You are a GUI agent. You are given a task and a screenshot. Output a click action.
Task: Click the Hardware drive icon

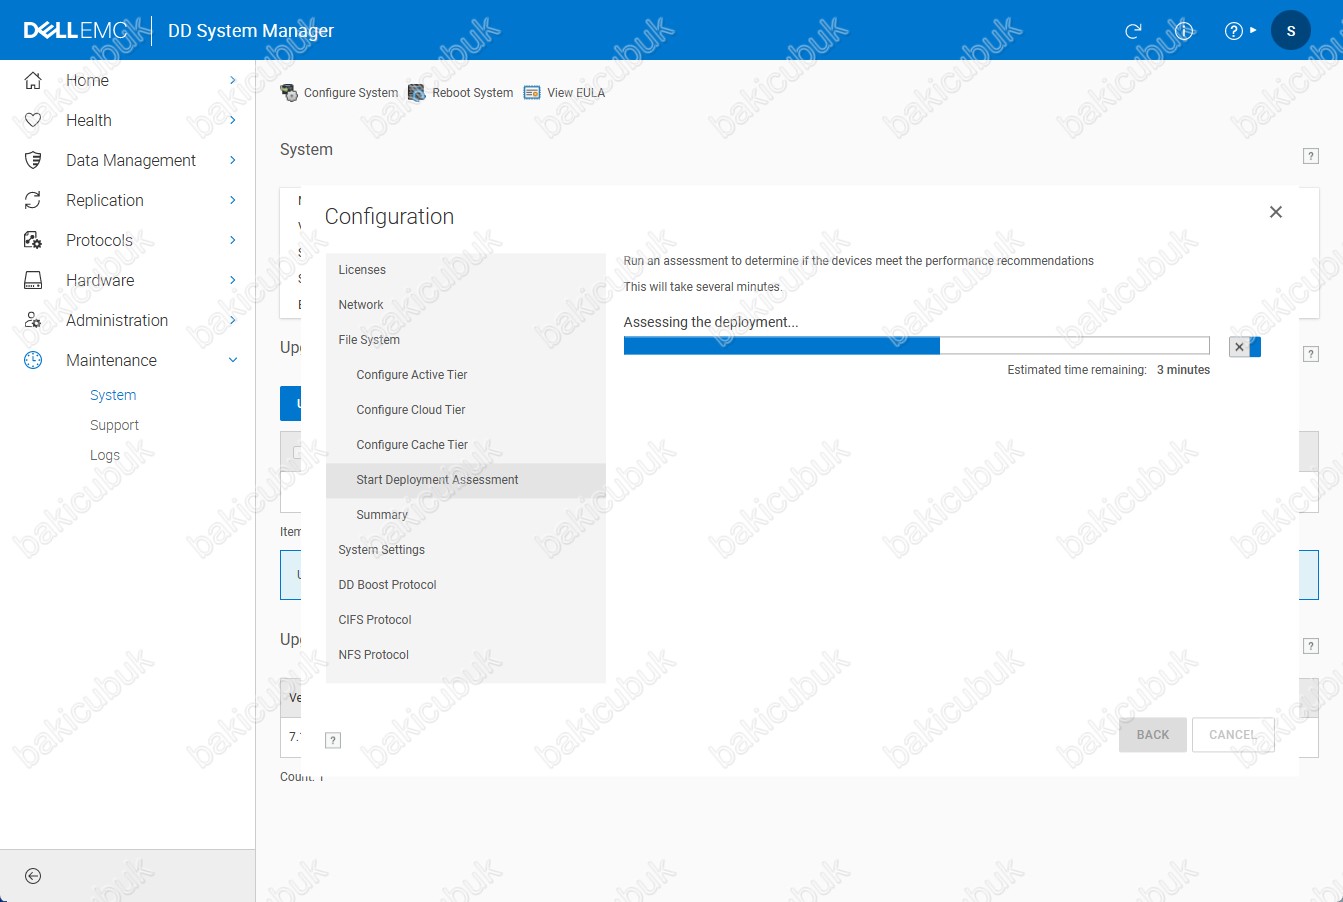33,280
